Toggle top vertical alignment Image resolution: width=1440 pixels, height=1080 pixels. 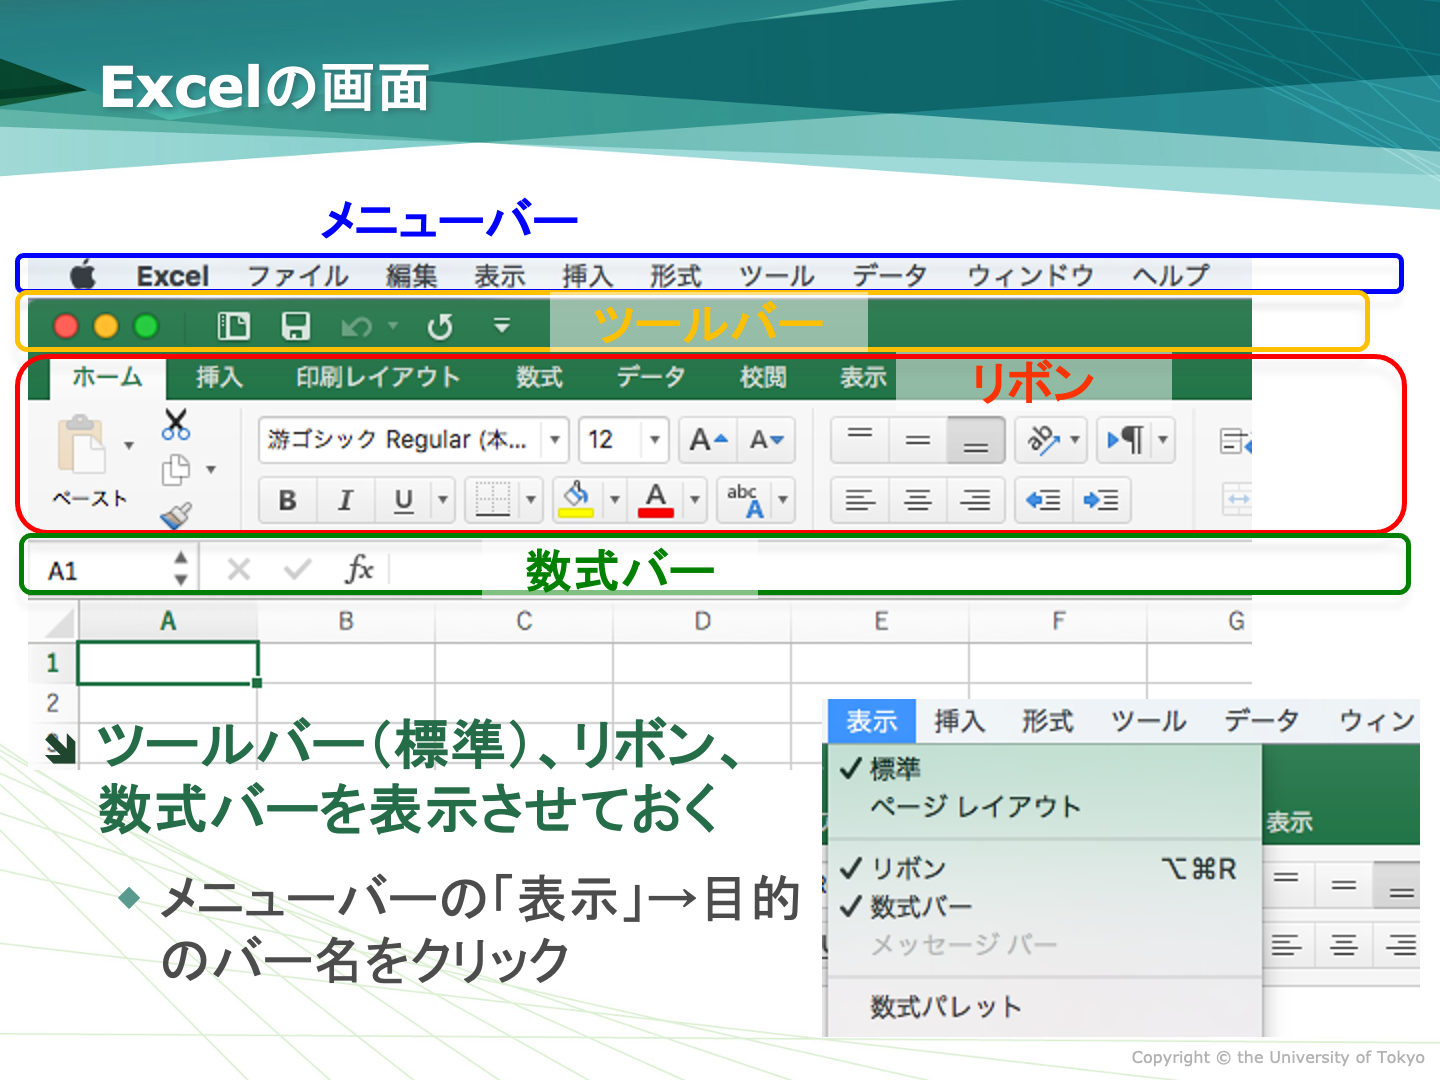click(860, 439)
